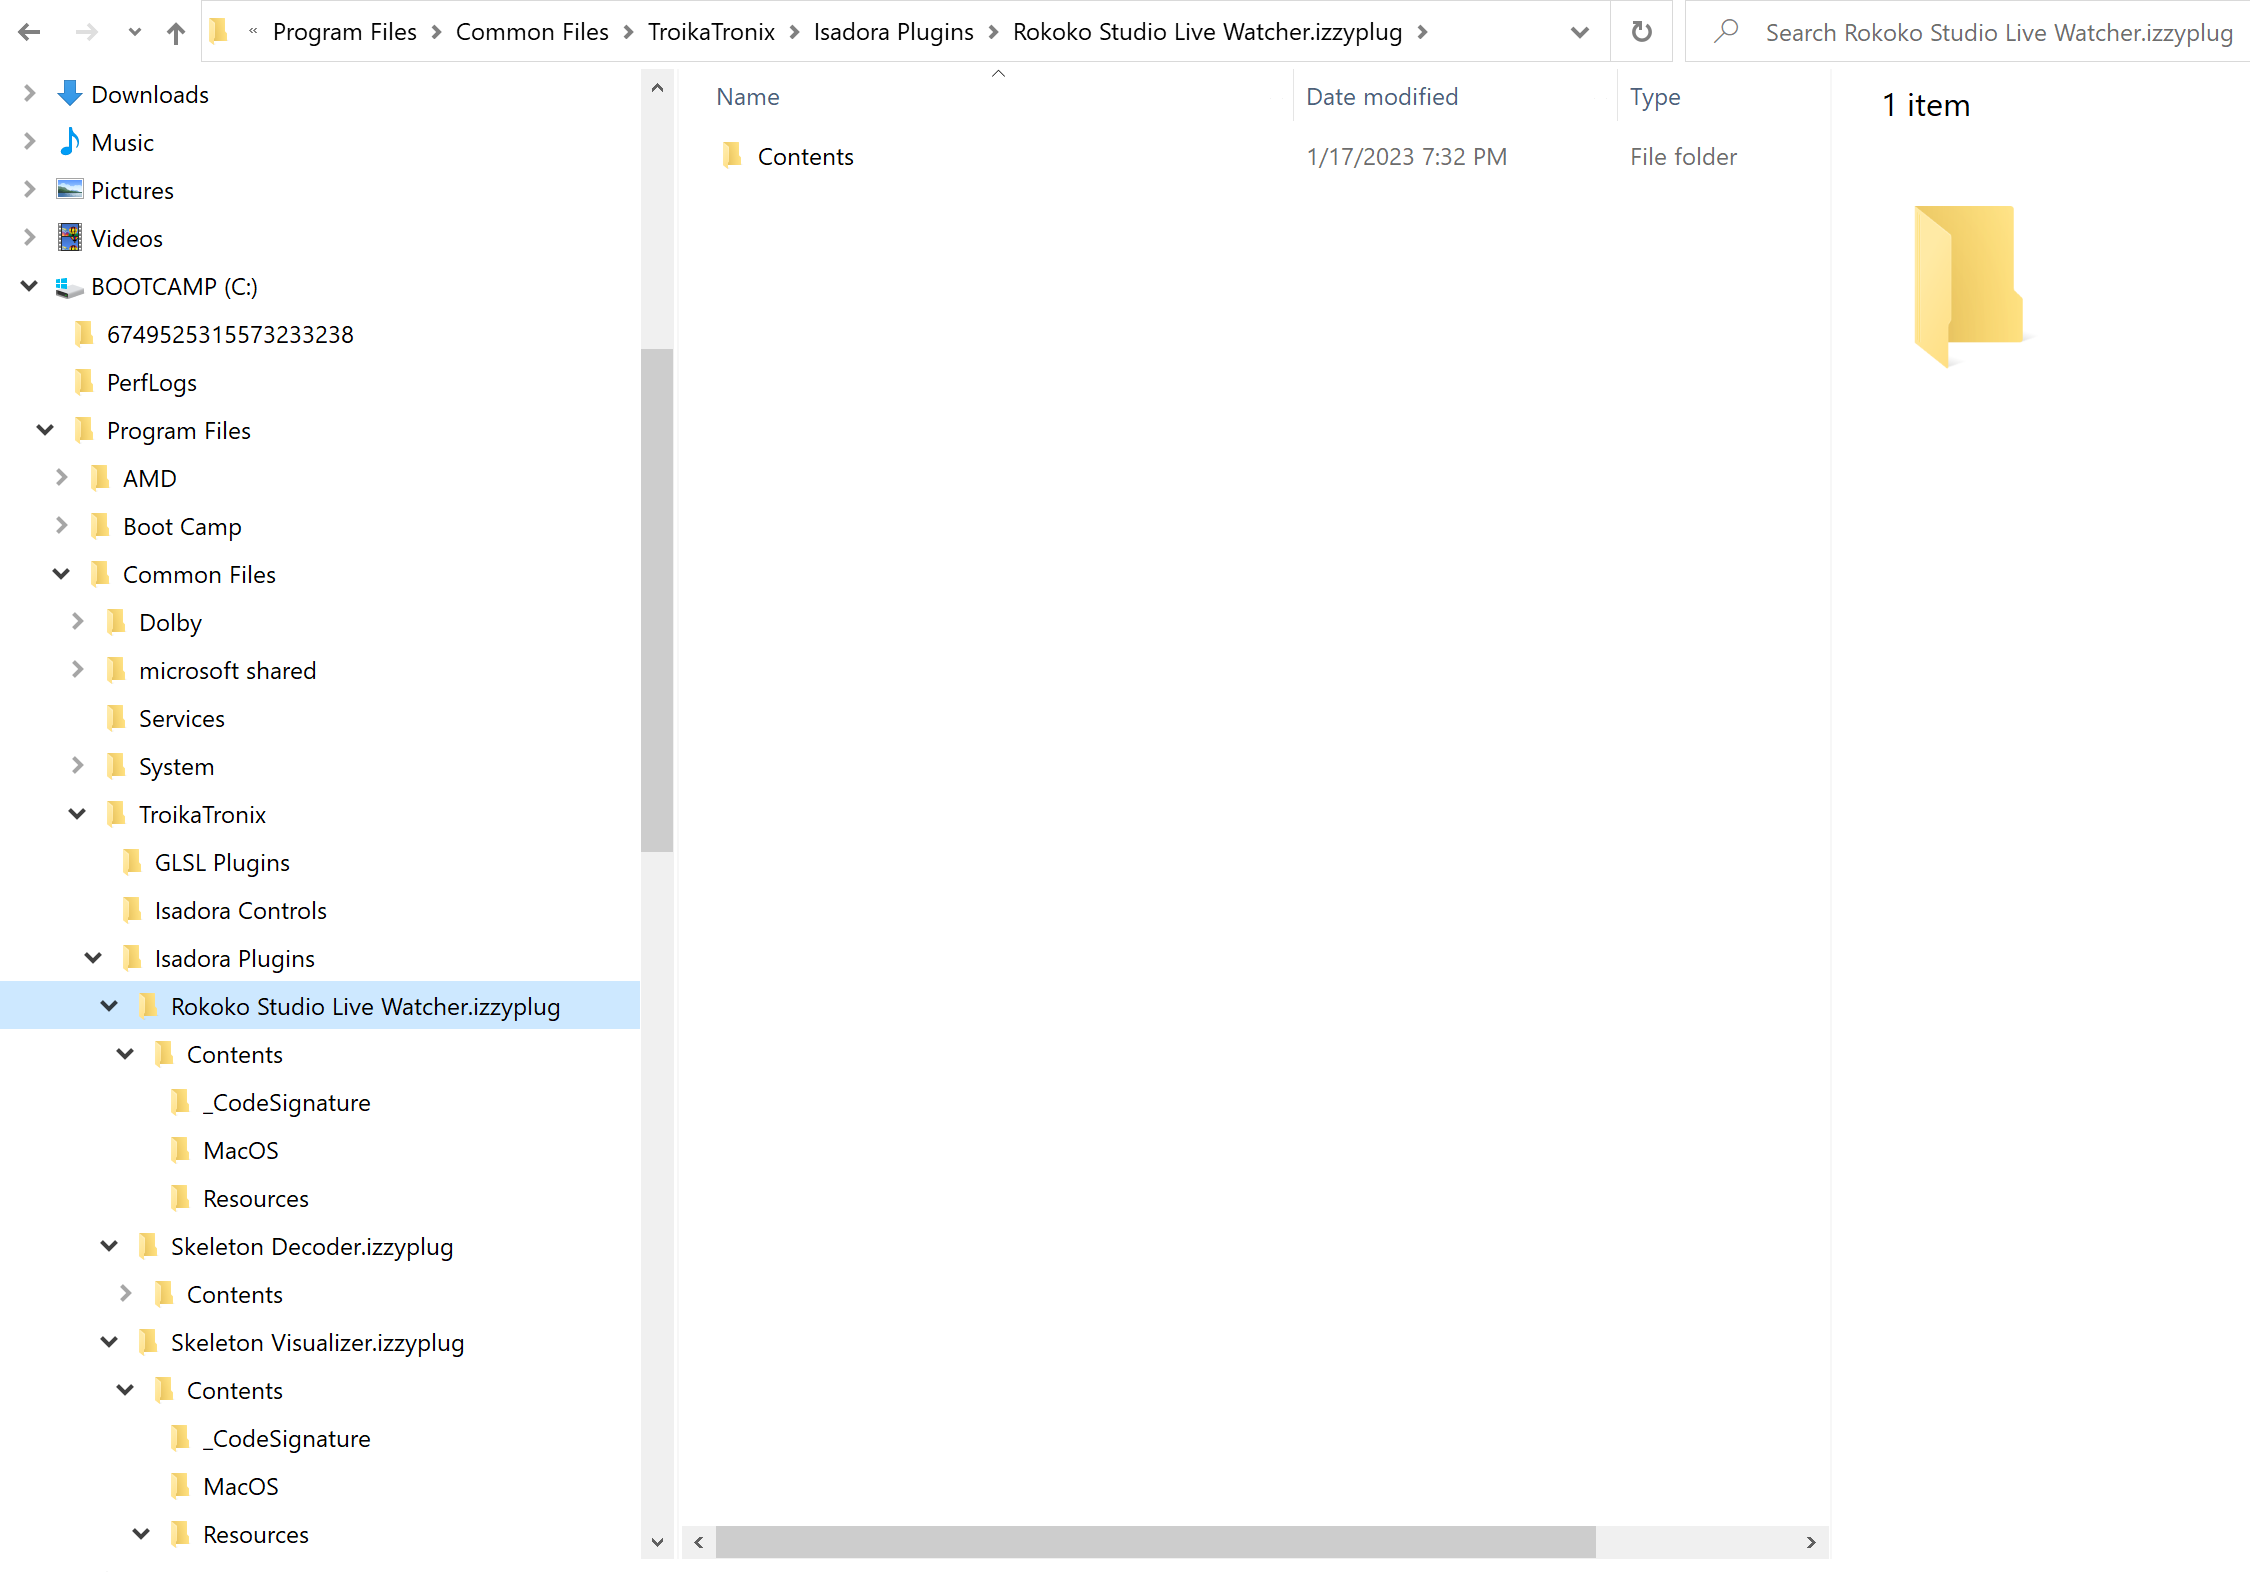The width and height of the screenshot is (2250, 1572).
Task: Expand the Downloads tree node
Action: tap(30, 93)
